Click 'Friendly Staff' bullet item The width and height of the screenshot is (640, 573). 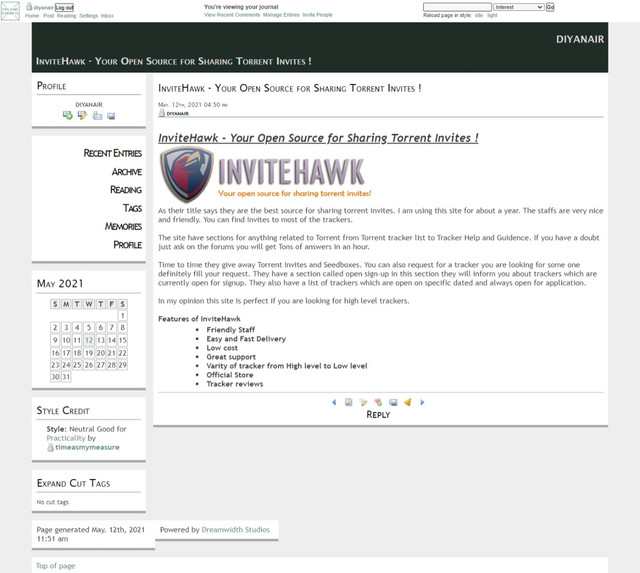231,330
